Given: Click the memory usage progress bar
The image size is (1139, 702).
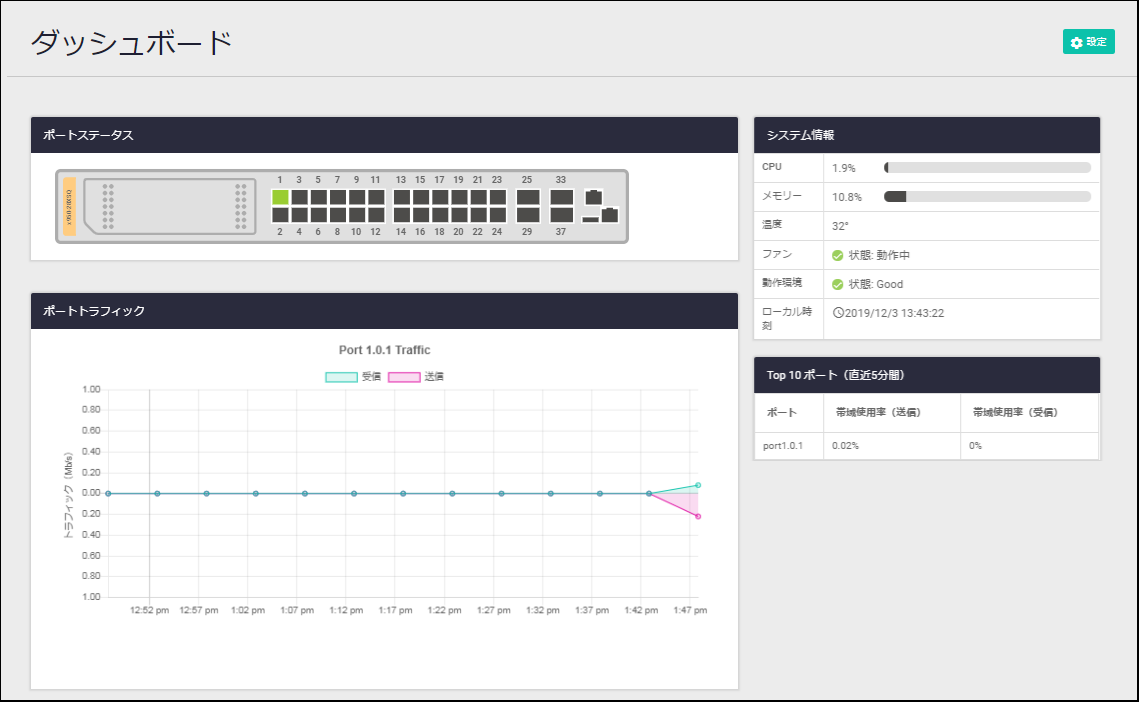Looking at the screenshot, I should 987,197.
